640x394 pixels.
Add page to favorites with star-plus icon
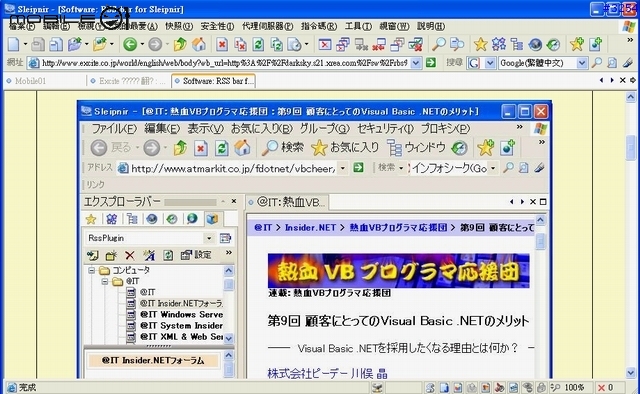tap(577, 44)
